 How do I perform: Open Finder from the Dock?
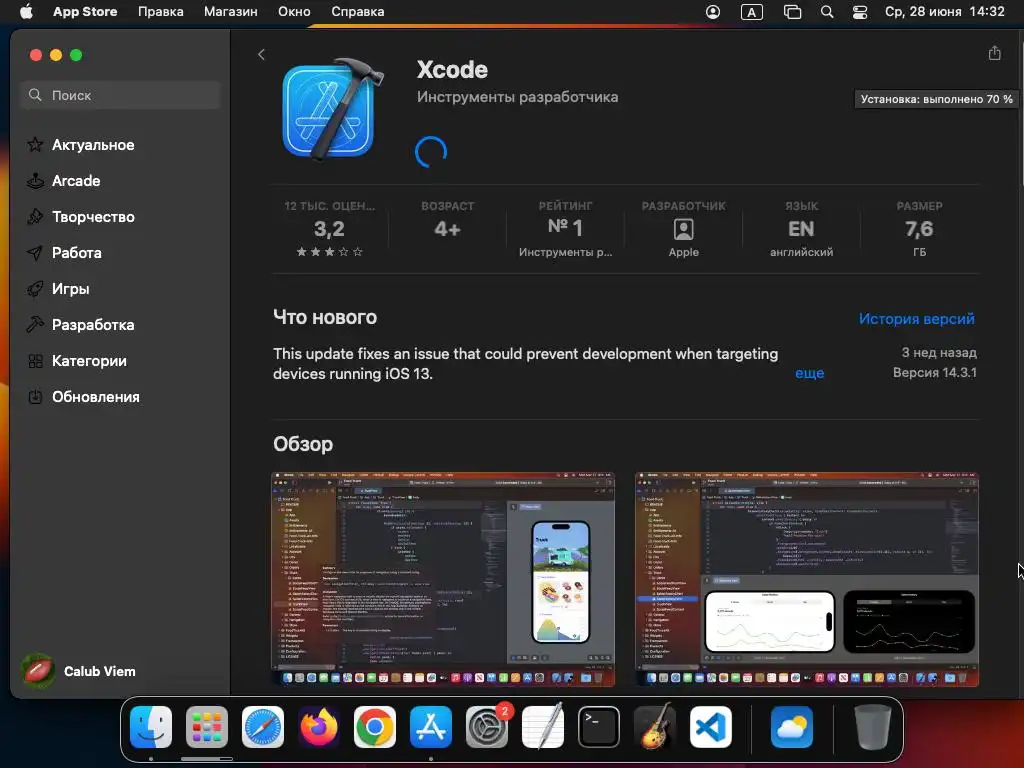(x=151, y=727)
